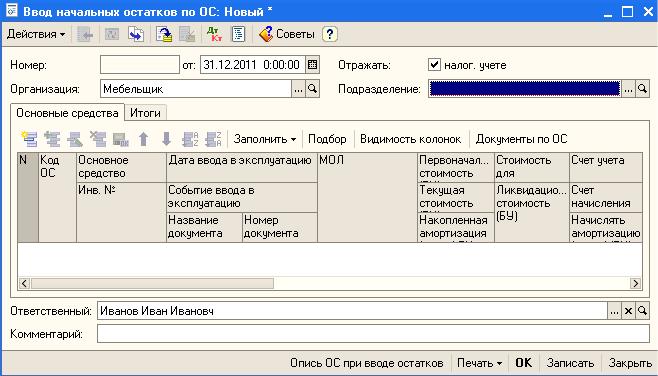Click the Закрыть button
The image size is (658, 376).
click(630, 363)
